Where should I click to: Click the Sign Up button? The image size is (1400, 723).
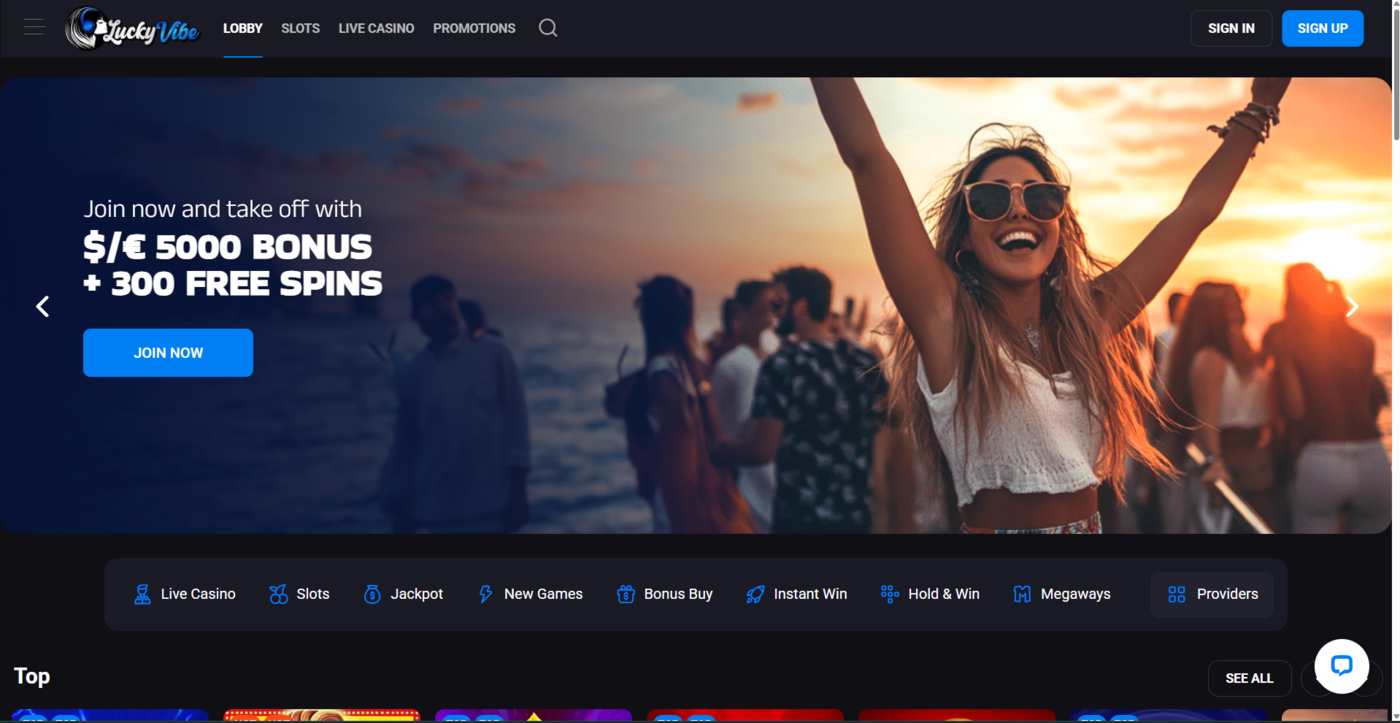point(1322,28)
